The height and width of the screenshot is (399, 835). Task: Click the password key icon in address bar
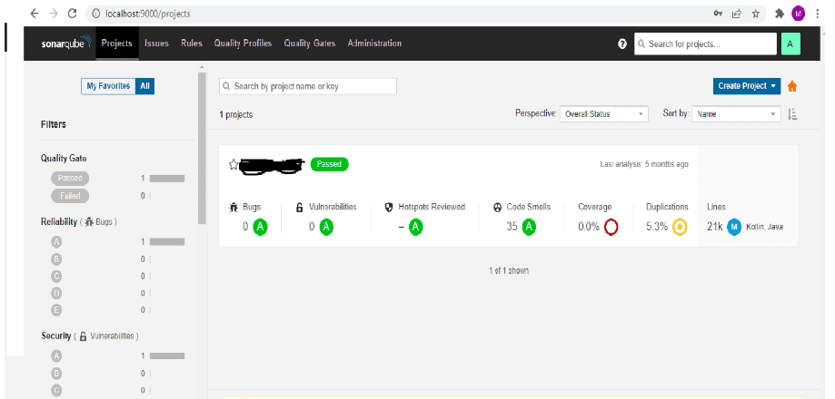tap(718, 14)
